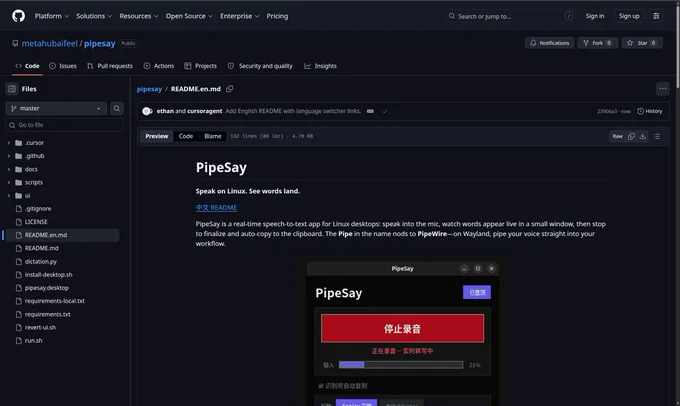Open the Projects tab
Screen dimensions: 680x406
click(x=200, y=66)
